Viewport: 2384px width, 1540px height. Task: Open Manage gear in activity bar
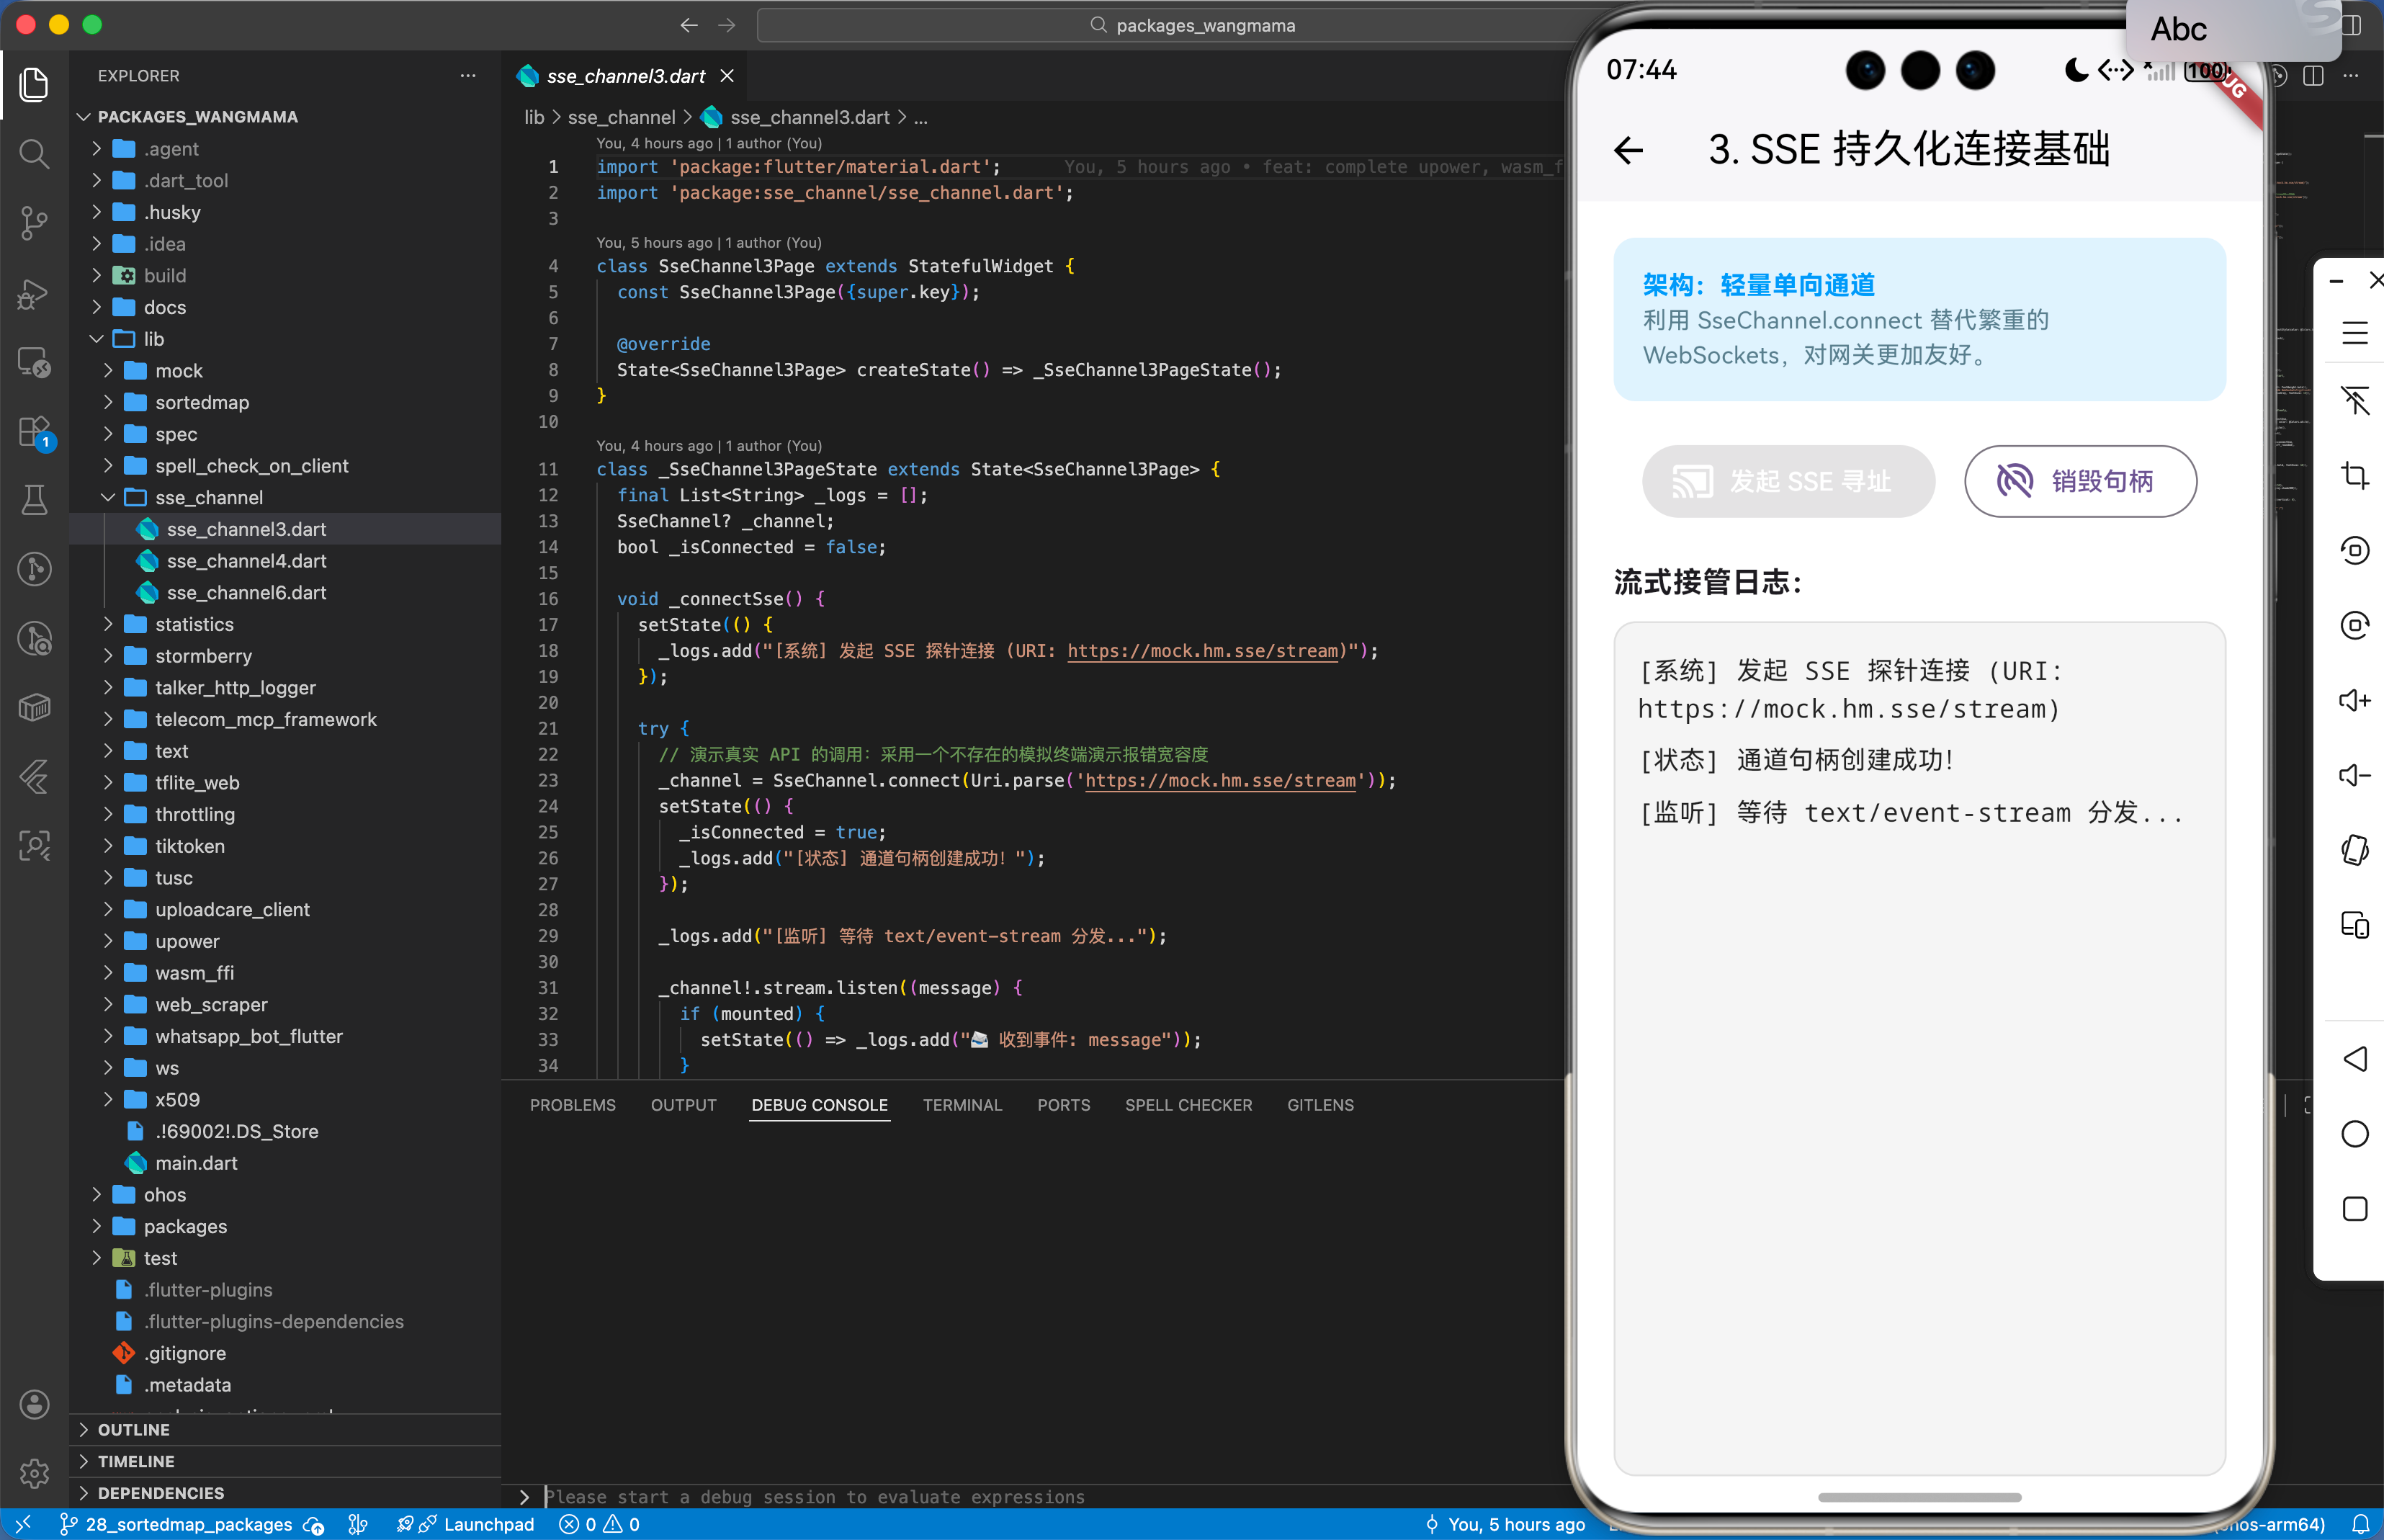(x=34, y=1472)
